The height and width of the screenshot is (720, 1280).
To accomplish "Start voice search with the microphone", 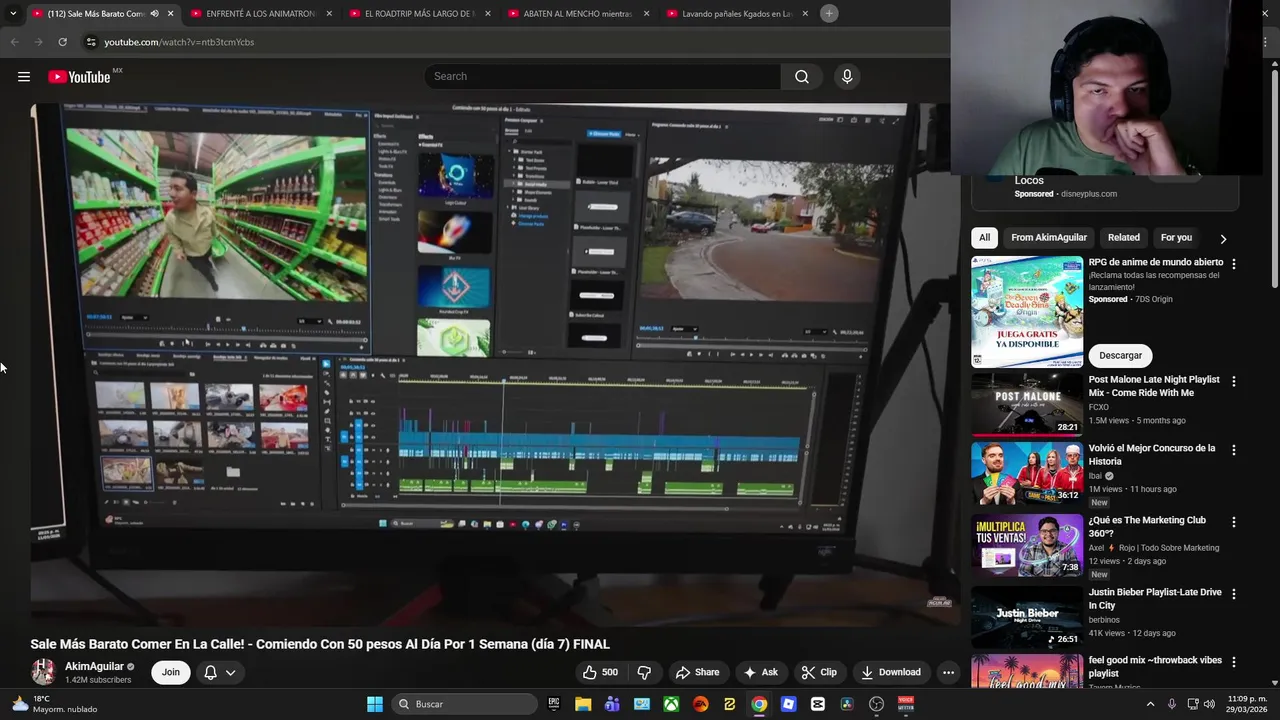I will [847, 77].
